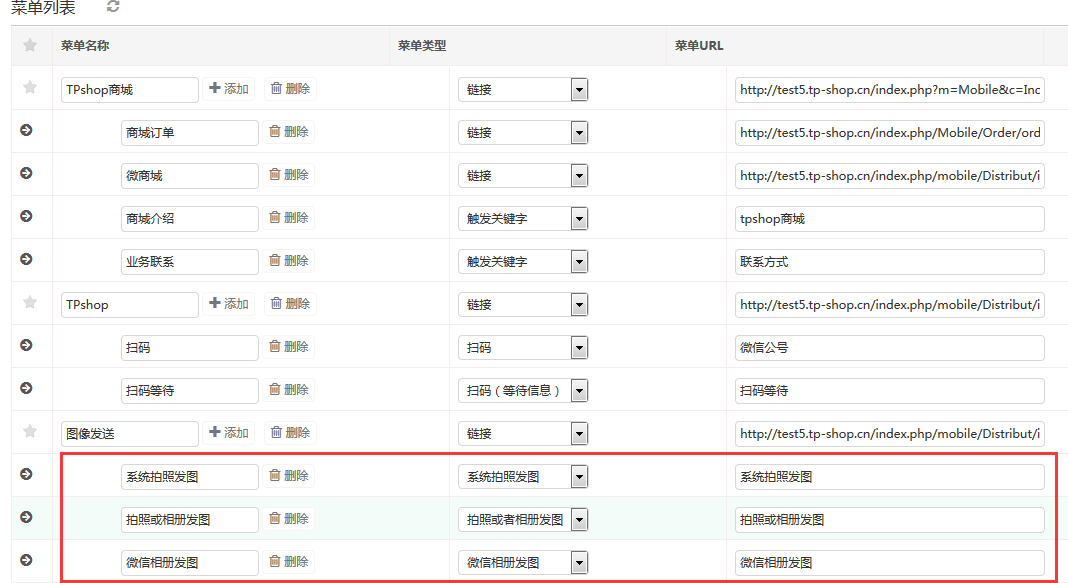Click 添加 button for 图像发送 menu

[229, 433]
